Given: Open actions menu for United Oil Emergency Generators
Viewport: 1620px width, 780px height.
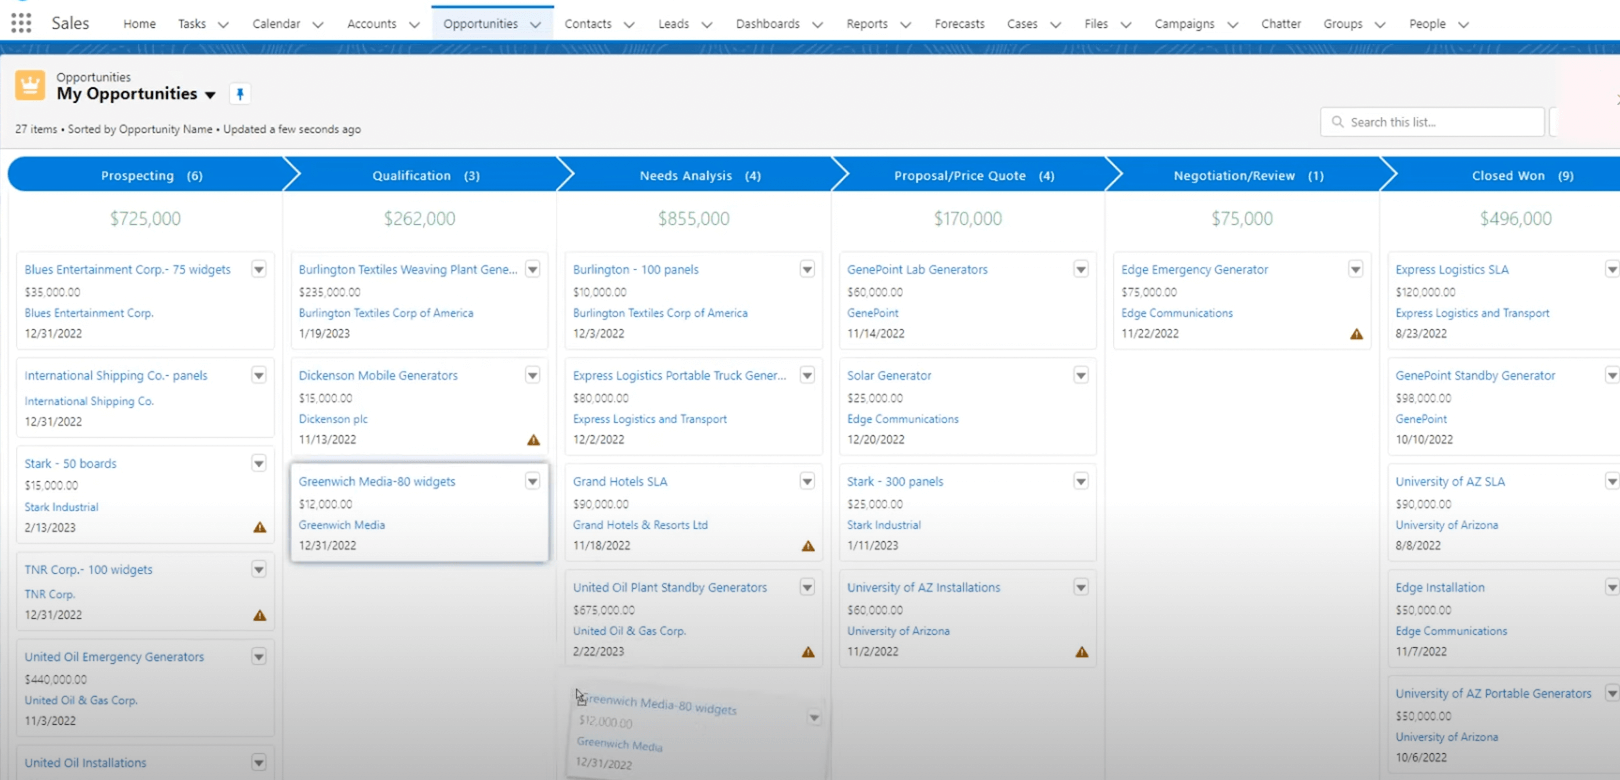Looking at the screenshot, I should pos(259,657).
